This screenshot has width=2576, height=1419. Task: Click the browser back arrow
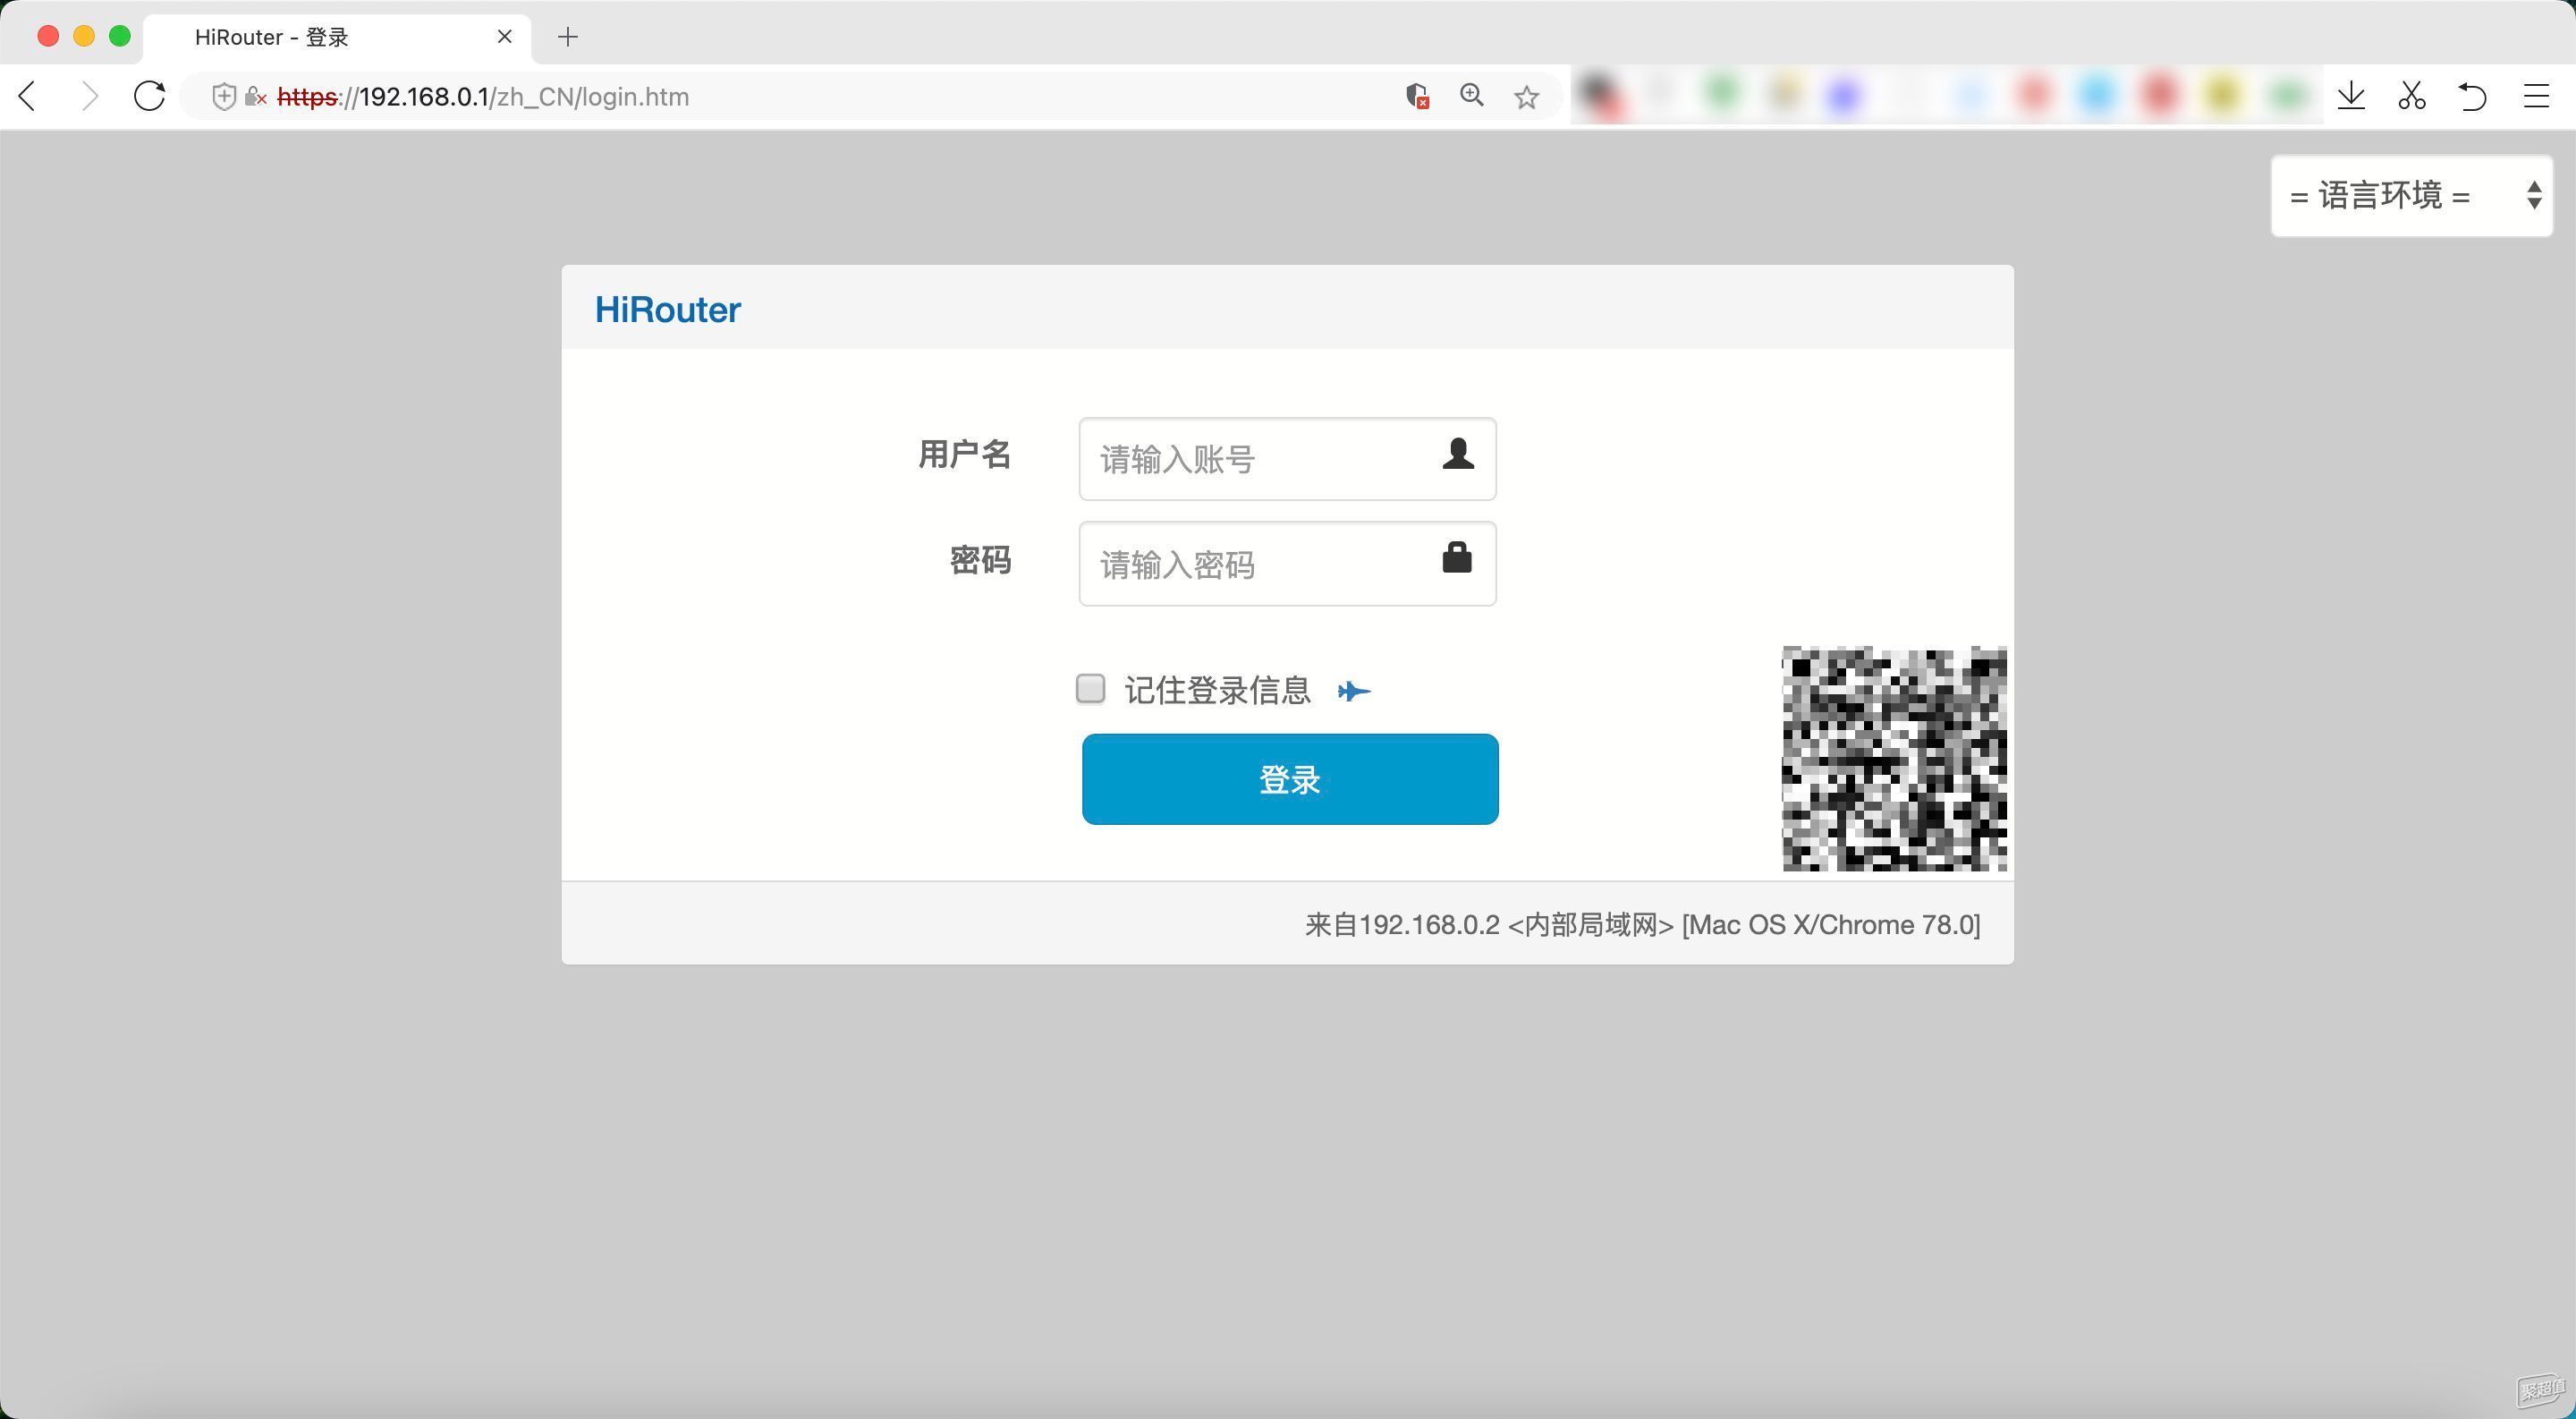[28, 96]
